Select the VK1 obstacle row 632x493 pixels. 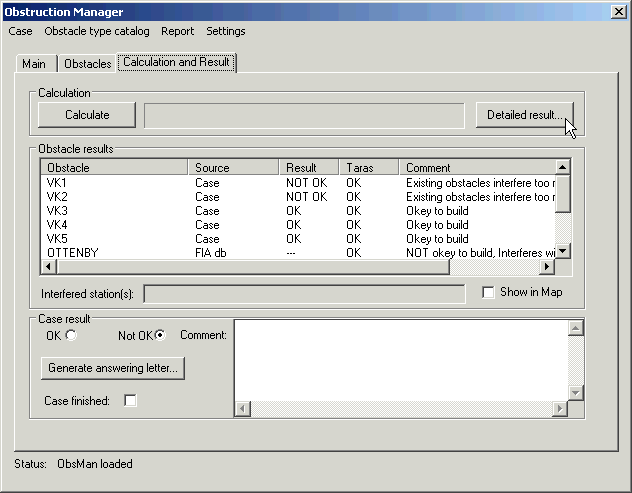pyautogui.click(x=298, y=183)
